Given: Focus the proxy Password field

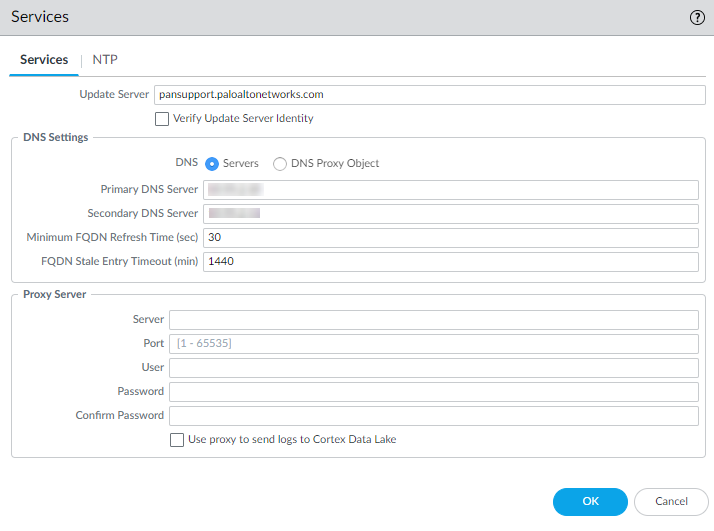Looking at the screenshot, I should pyautogui.click(x=433, y=392).
